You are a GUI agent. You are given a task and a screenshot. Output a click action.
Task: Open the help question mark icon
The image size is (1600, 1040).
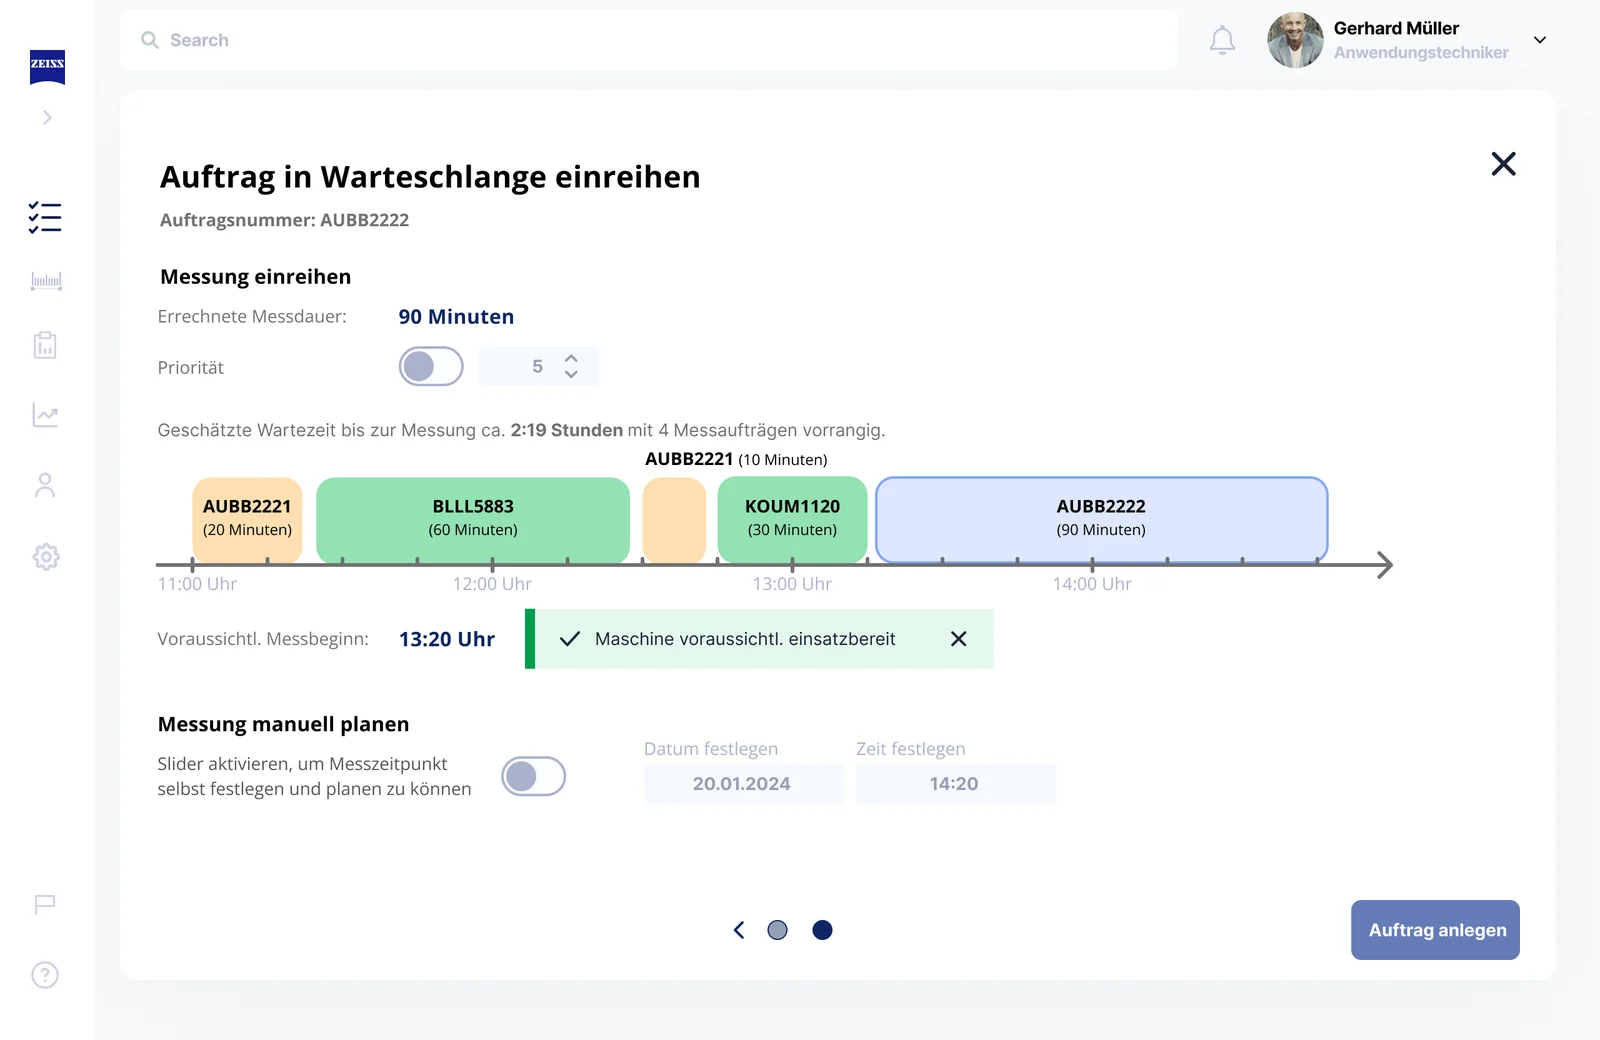click(x=45, y=975)
